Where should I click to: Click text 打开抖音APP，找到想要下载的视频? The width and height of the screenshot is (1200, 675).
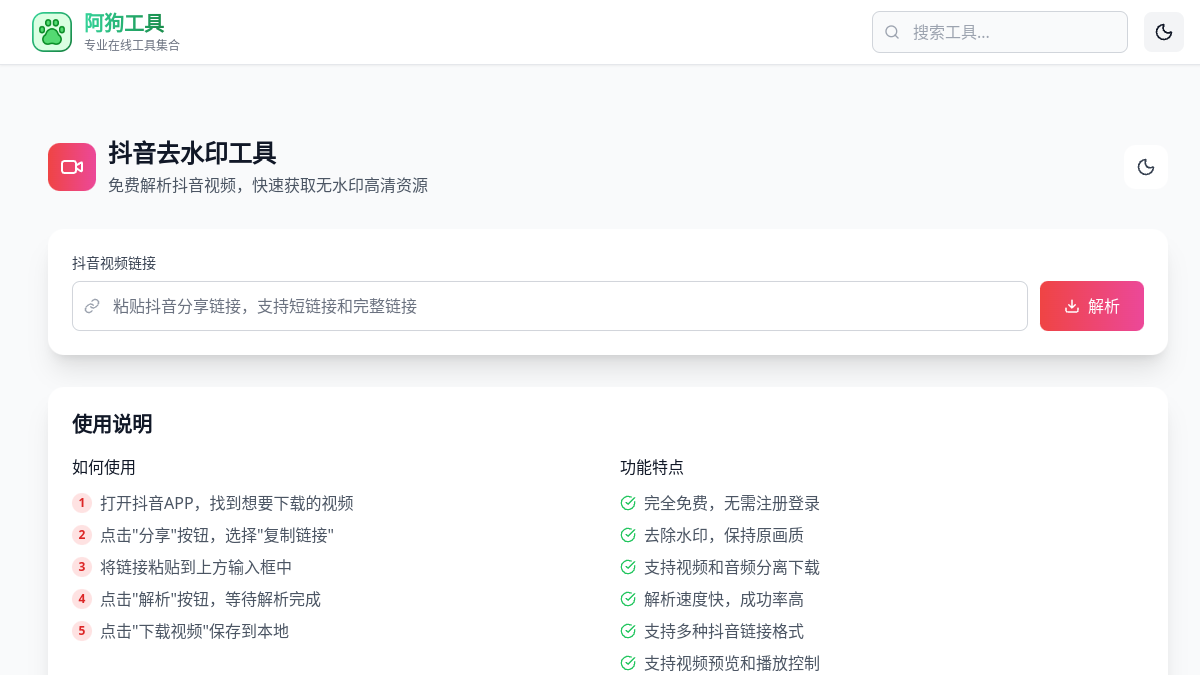(227, 503)
